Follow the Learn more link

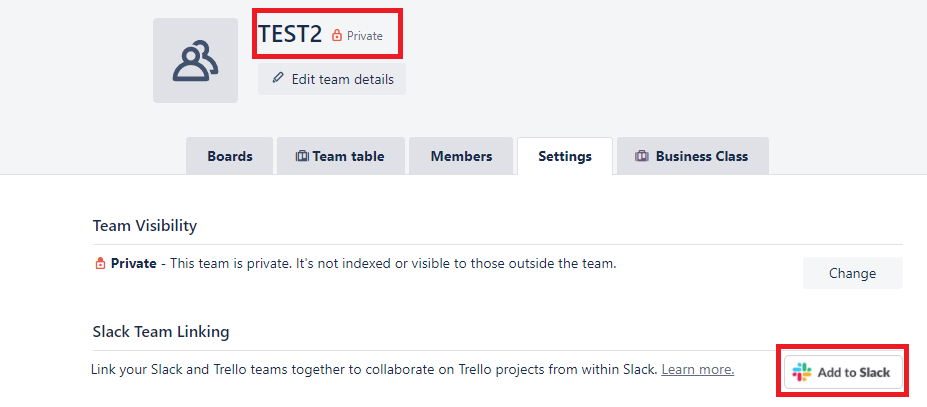tap(698, 370)
